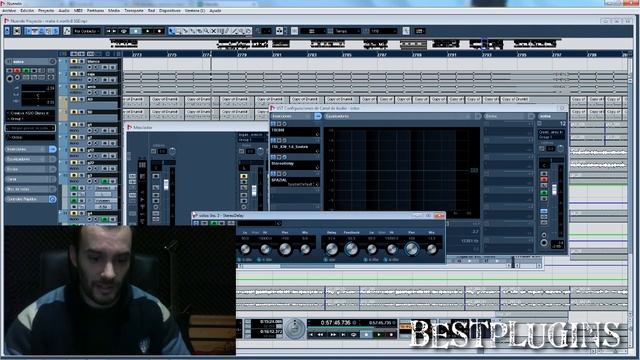Viewport: 640px width, 360px height.
Task: Click the green monitor button in the inspector
Action: point(26,71)
